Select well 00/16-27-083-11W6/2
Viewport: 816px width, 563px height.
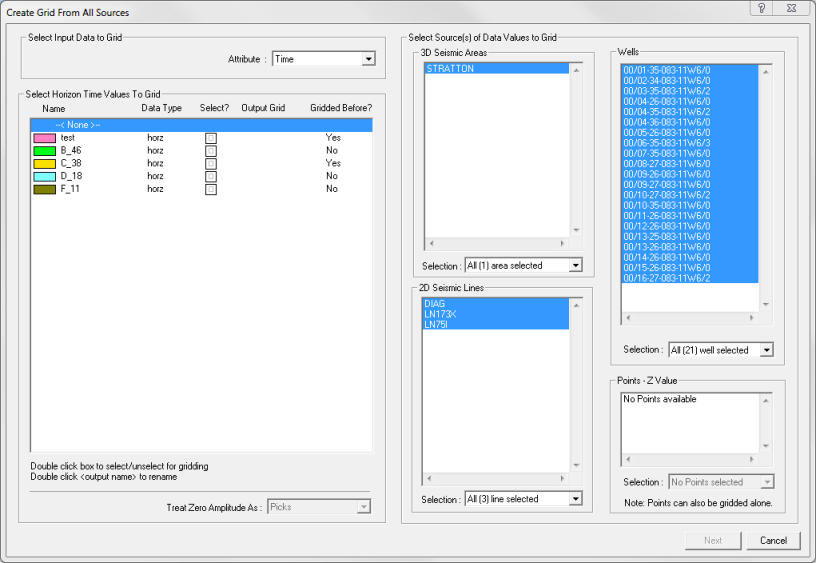point(690,278)
